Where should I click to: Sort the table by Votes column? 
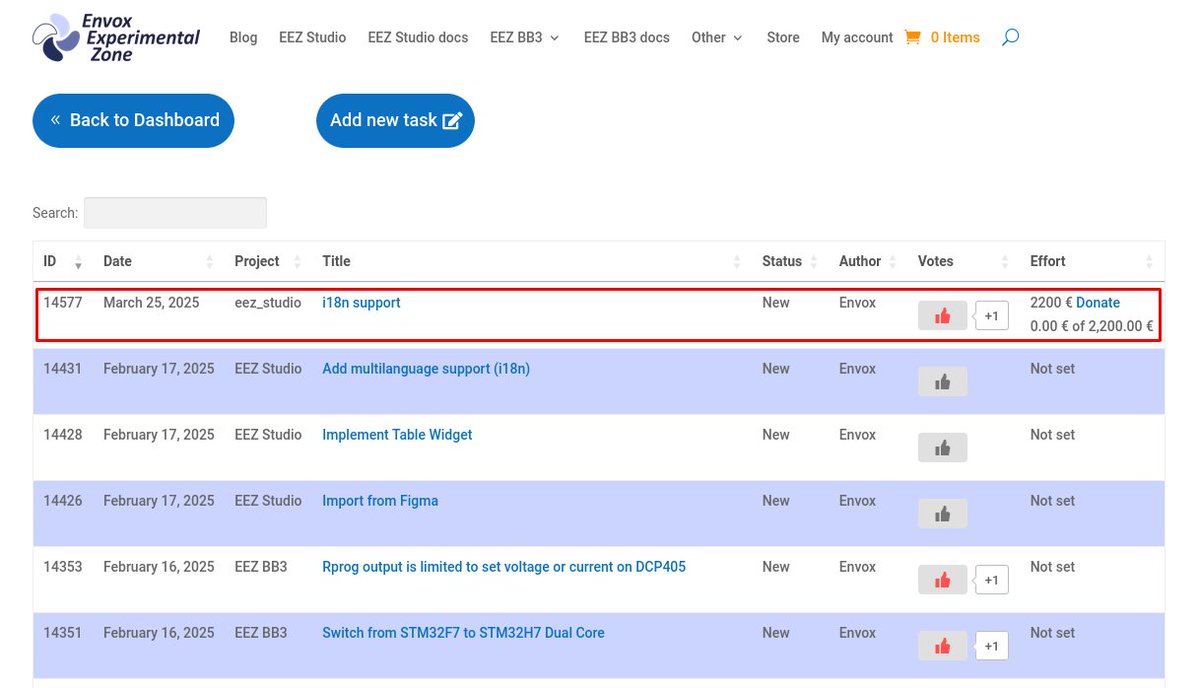(964, 261)
